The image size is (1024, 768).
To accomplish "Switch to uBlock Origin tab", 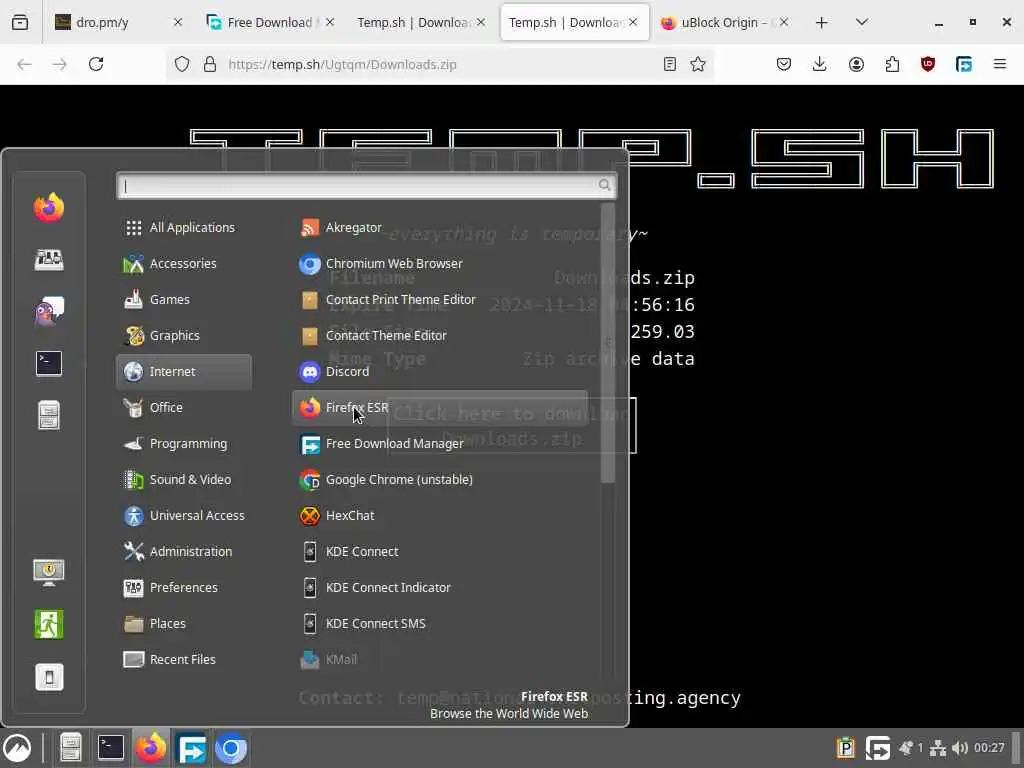I will [x=725, y=22].
